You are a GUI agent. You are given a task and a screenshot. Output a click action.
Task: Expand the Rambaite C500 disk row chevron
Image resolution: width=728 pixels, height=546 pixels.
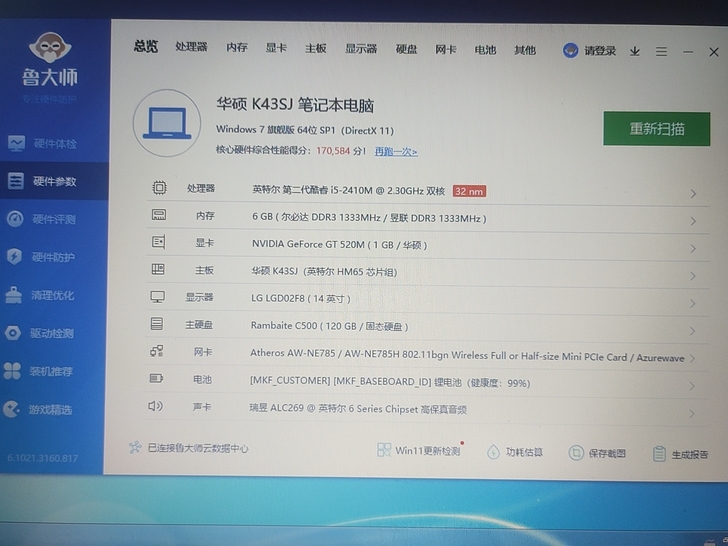point(692,331)
